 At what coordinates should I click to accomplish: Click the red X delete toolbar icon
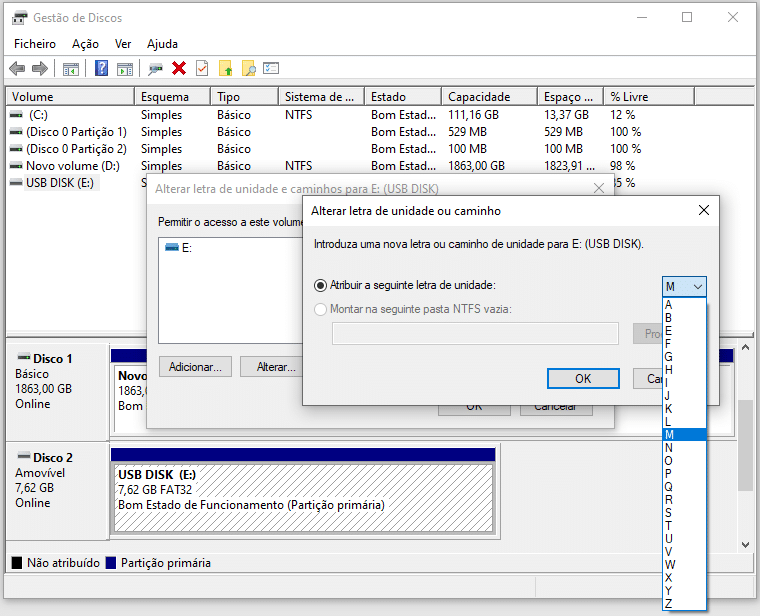(179, 68)
